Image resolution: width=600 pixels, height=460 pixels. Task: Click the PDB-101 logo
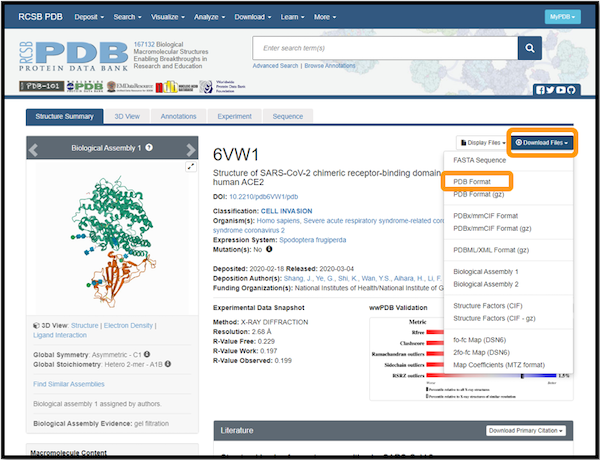[42, 86]
